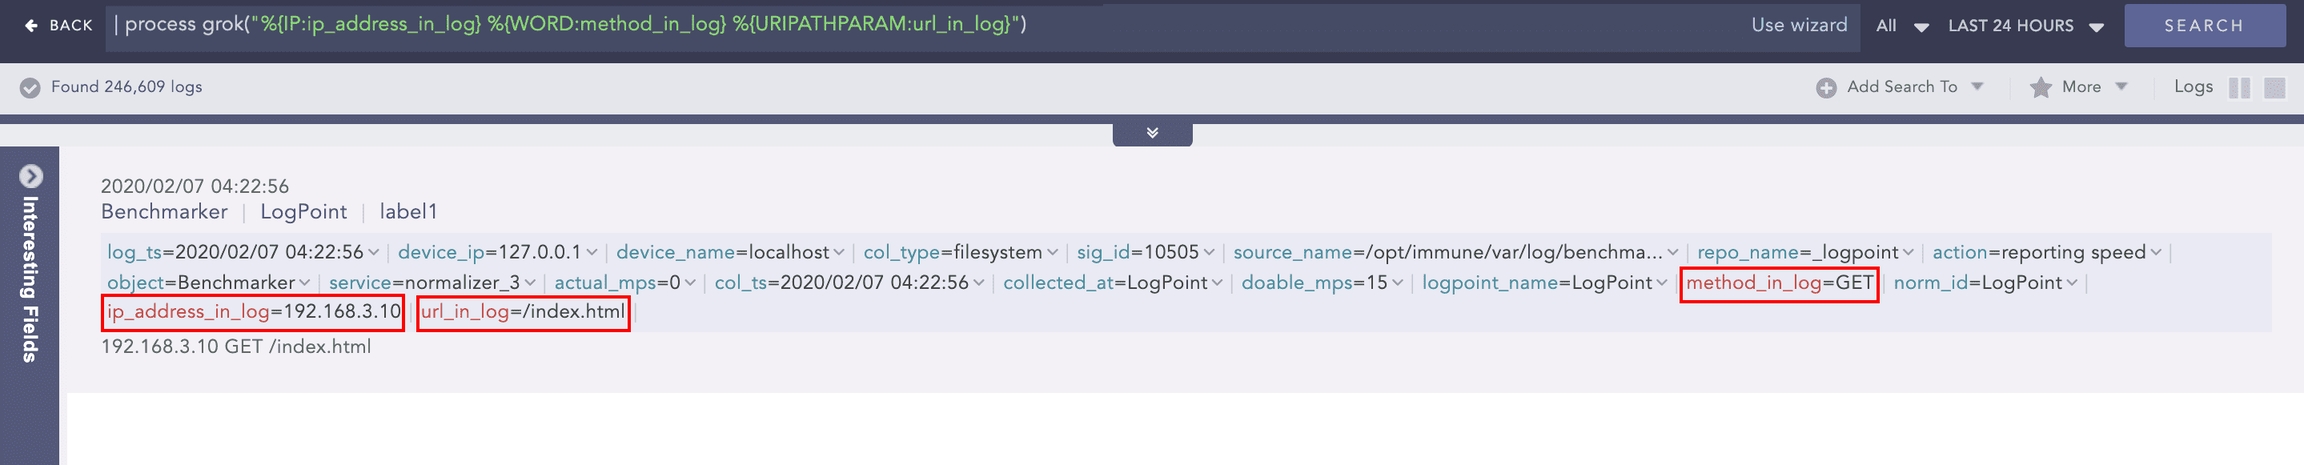2304x465 pixels.
Task: Expand the Interesting Fields sidebar arrow
Action: coord(31,177)
